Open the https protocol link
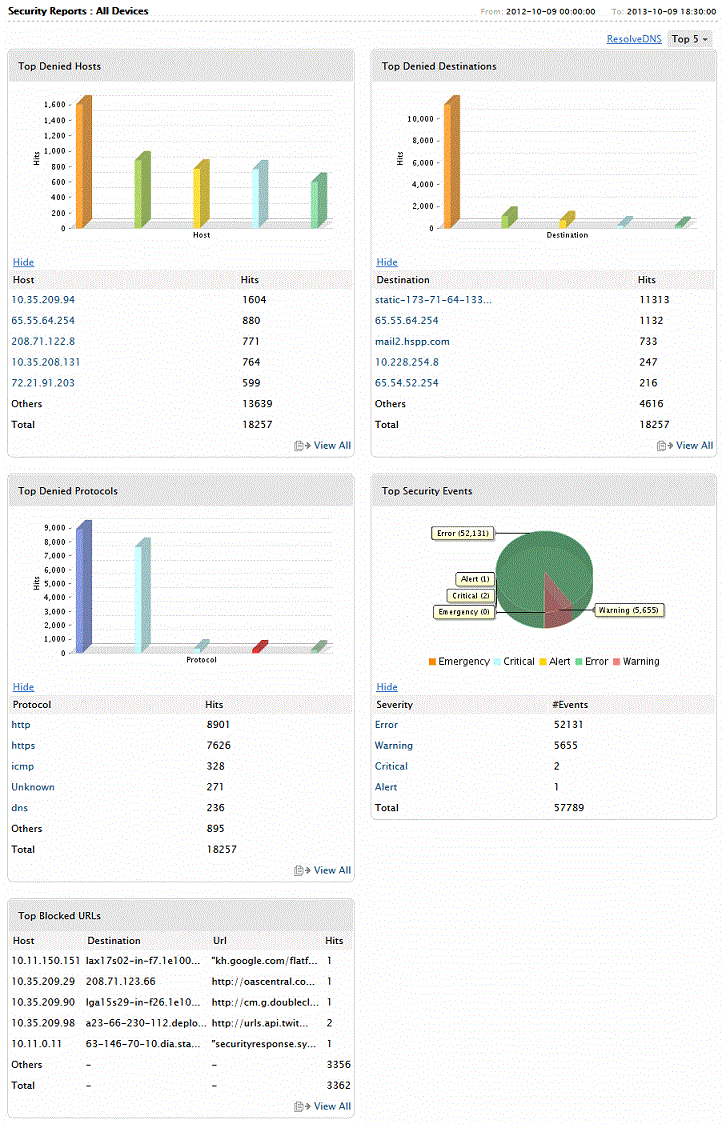 (x=23, y=746)
